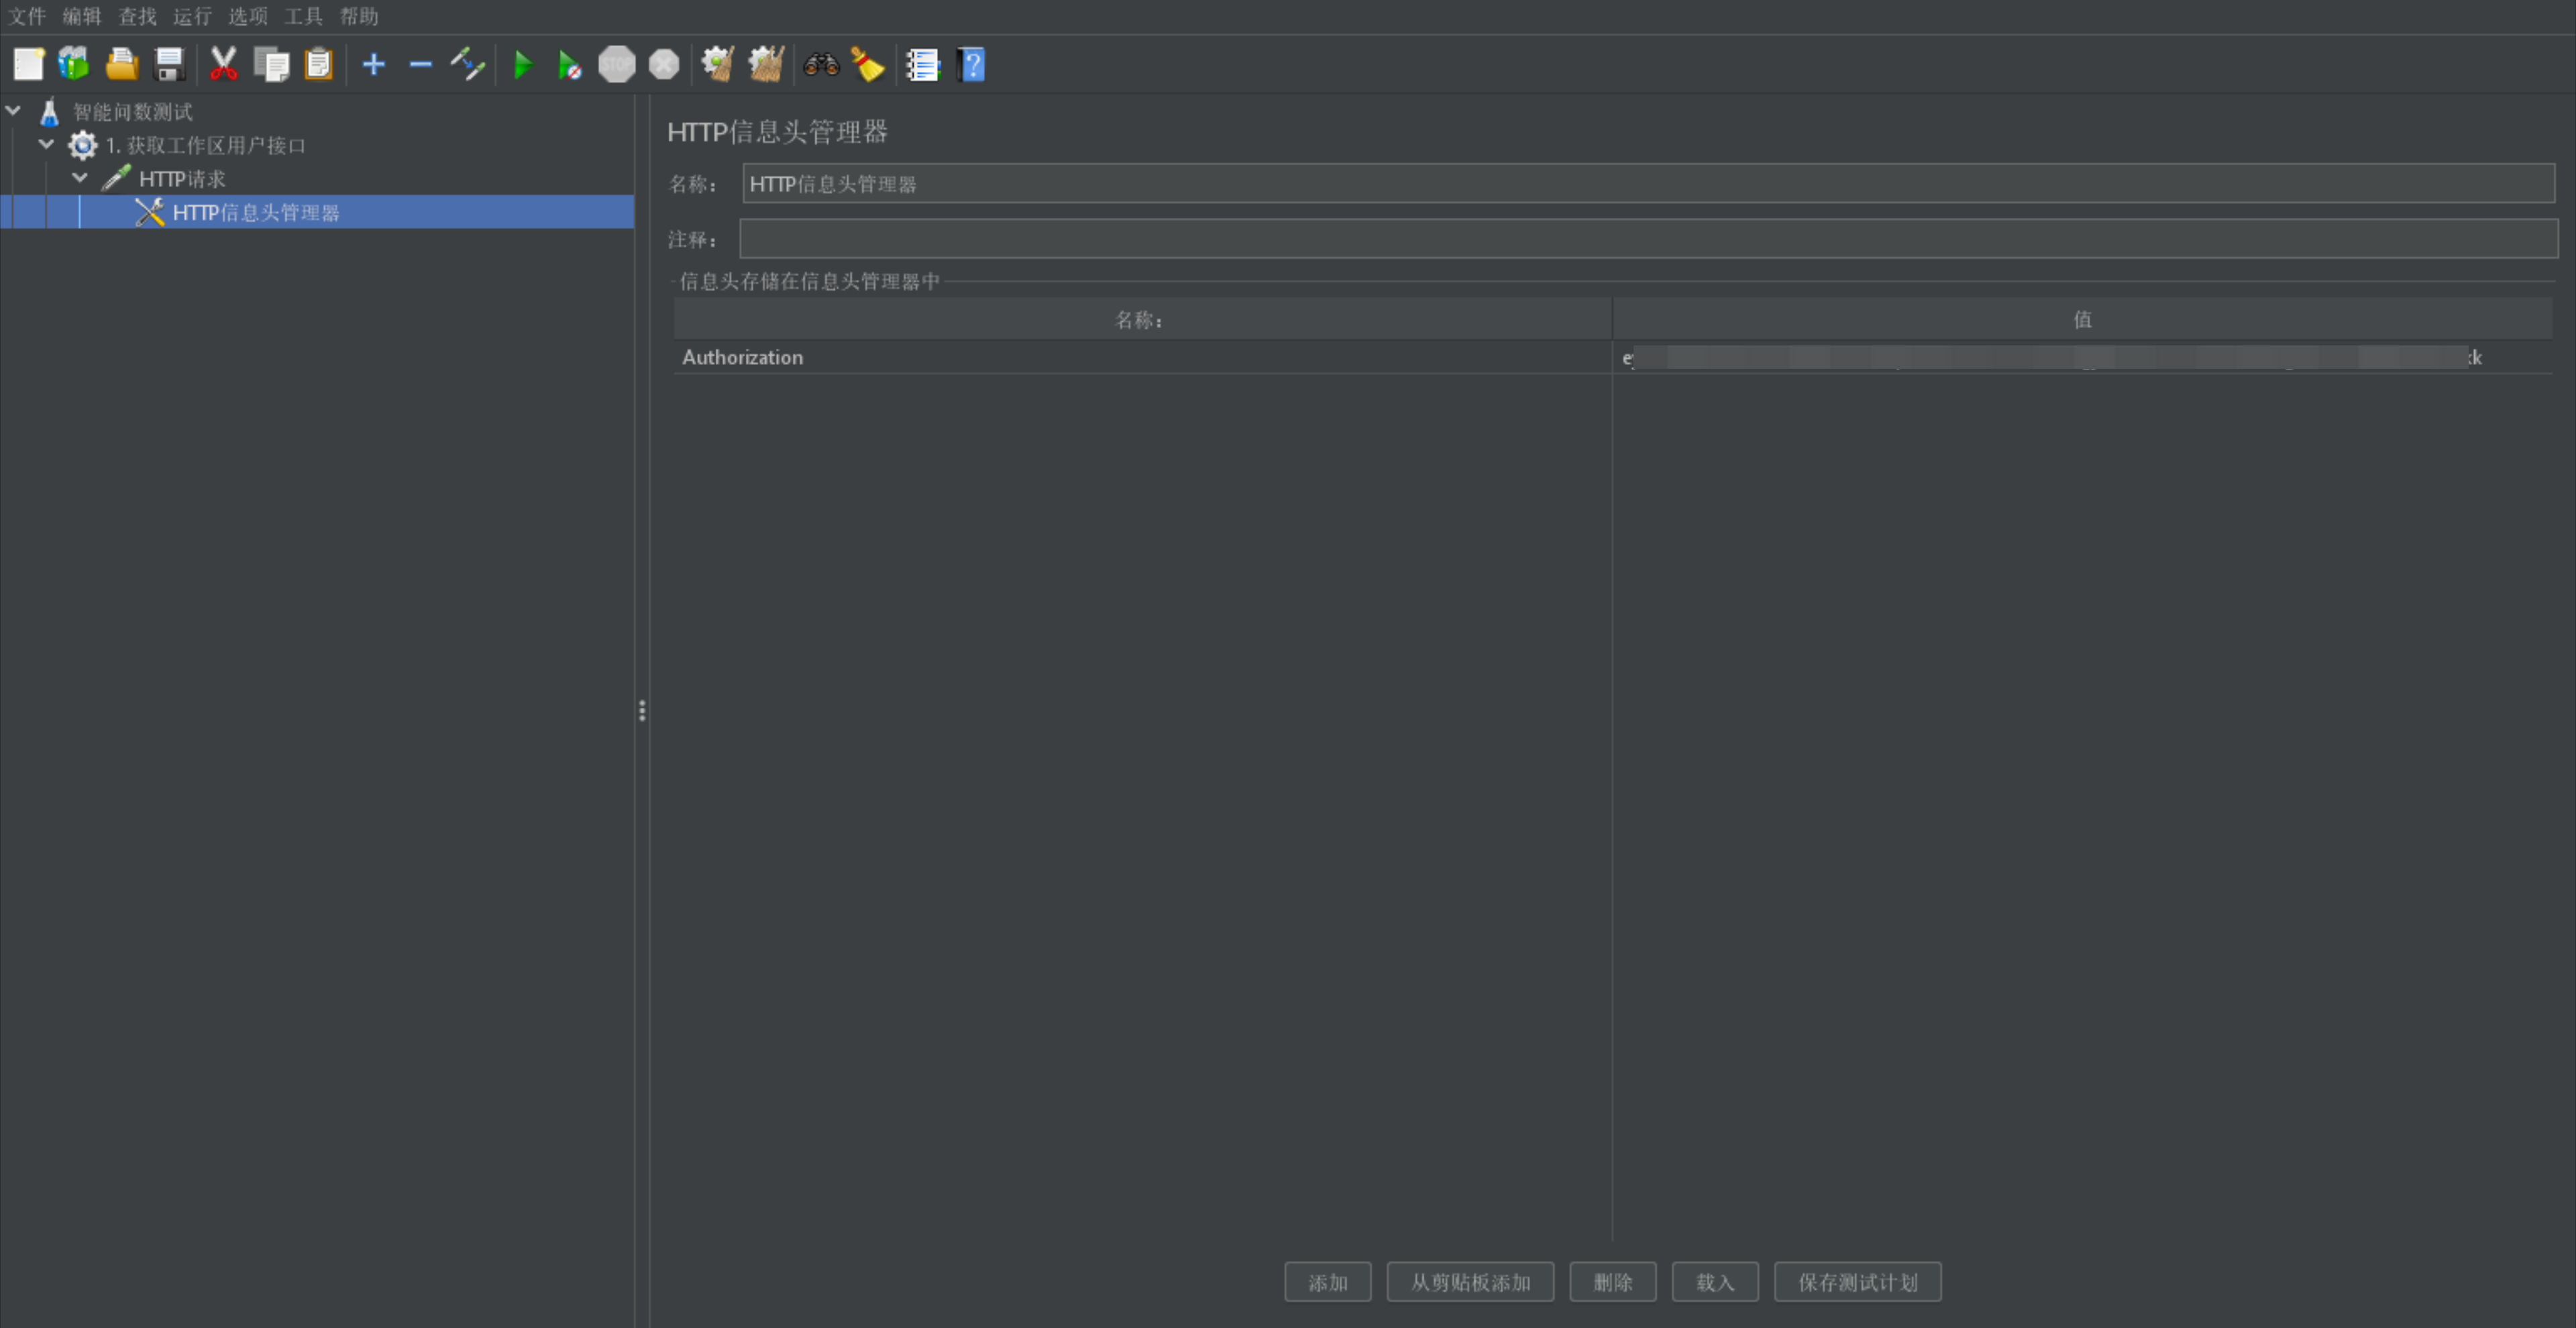Screen dimensions: 2576x1328
Task: Click the 名称 input field
Action: 1648,184
